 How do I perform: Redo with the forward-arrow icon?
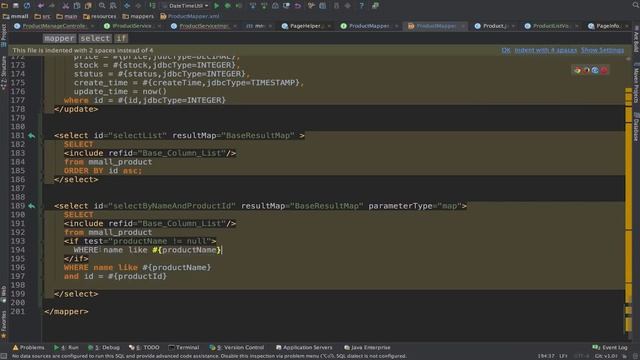[x=52, y=6]
